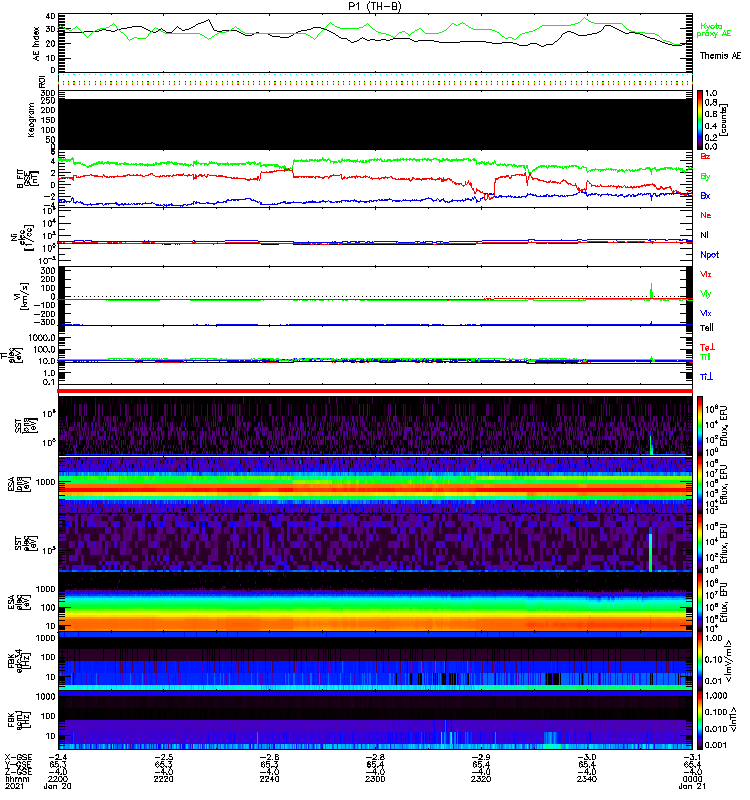
Task: Click the ESA electrons energy spectrogram
Action: coord(375,602)
